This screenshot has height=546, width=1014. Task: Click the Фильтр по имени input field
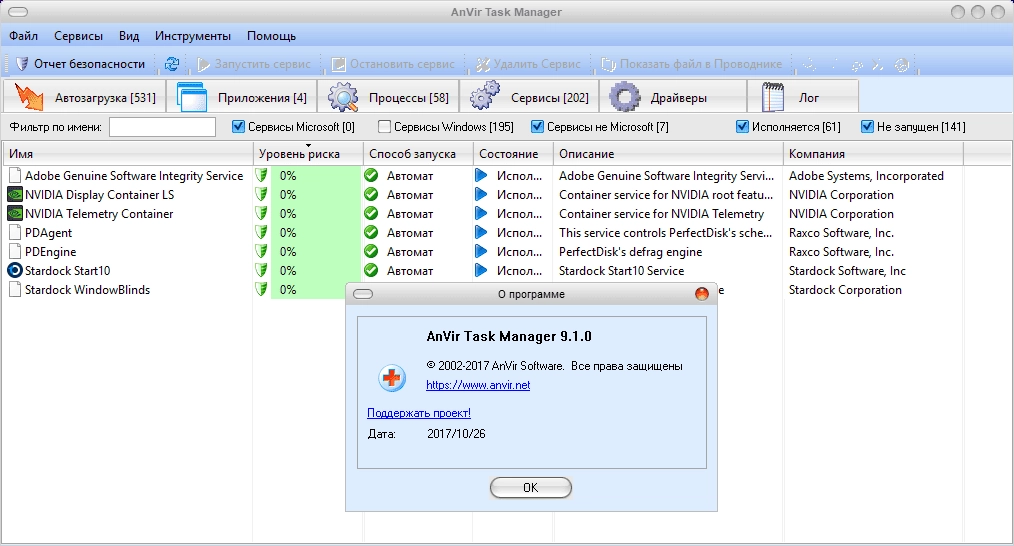(162, 127)
